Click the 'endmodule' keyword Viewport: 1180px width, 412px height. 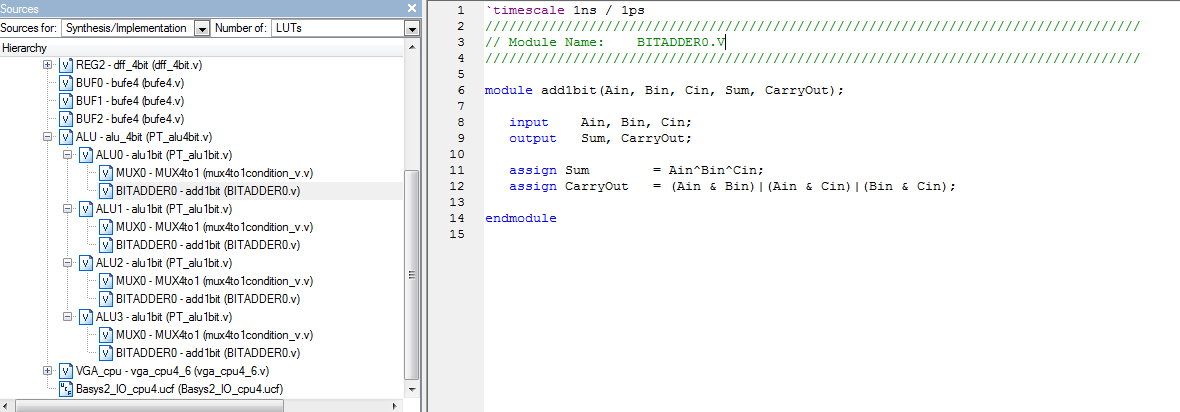coord(521,218)
